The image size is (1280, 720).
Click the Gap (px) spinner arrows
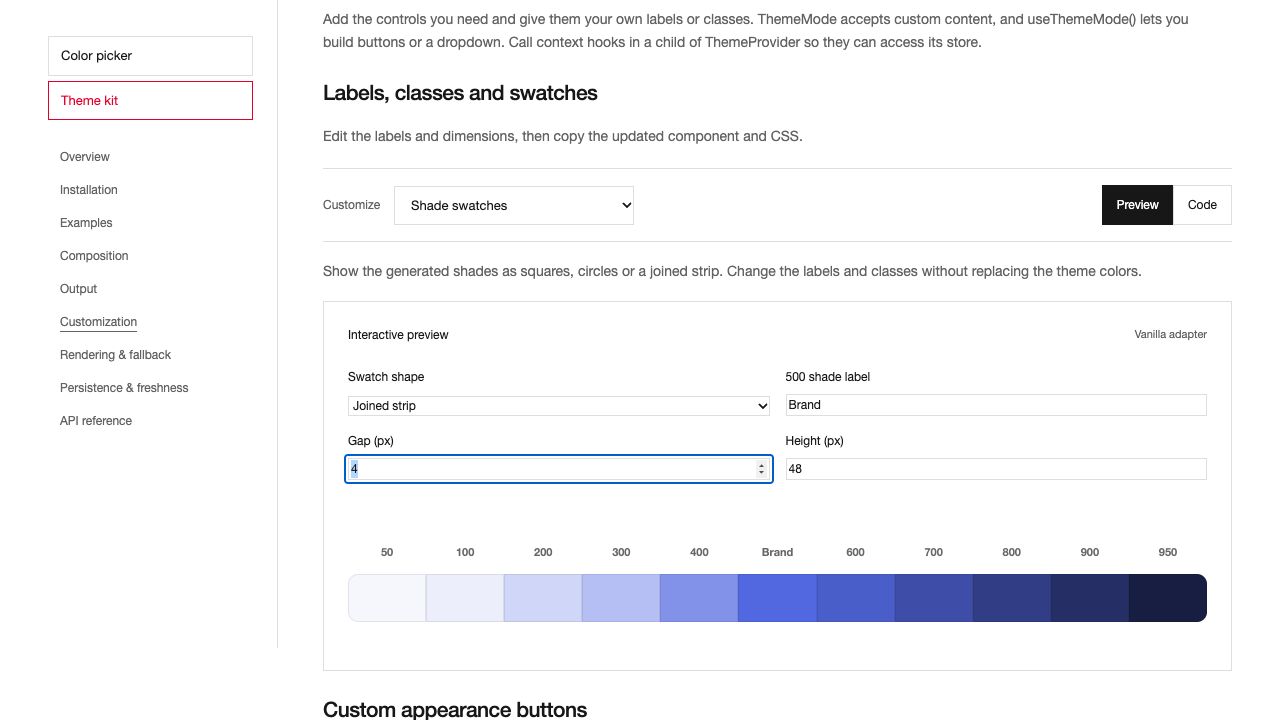[762, 469]
